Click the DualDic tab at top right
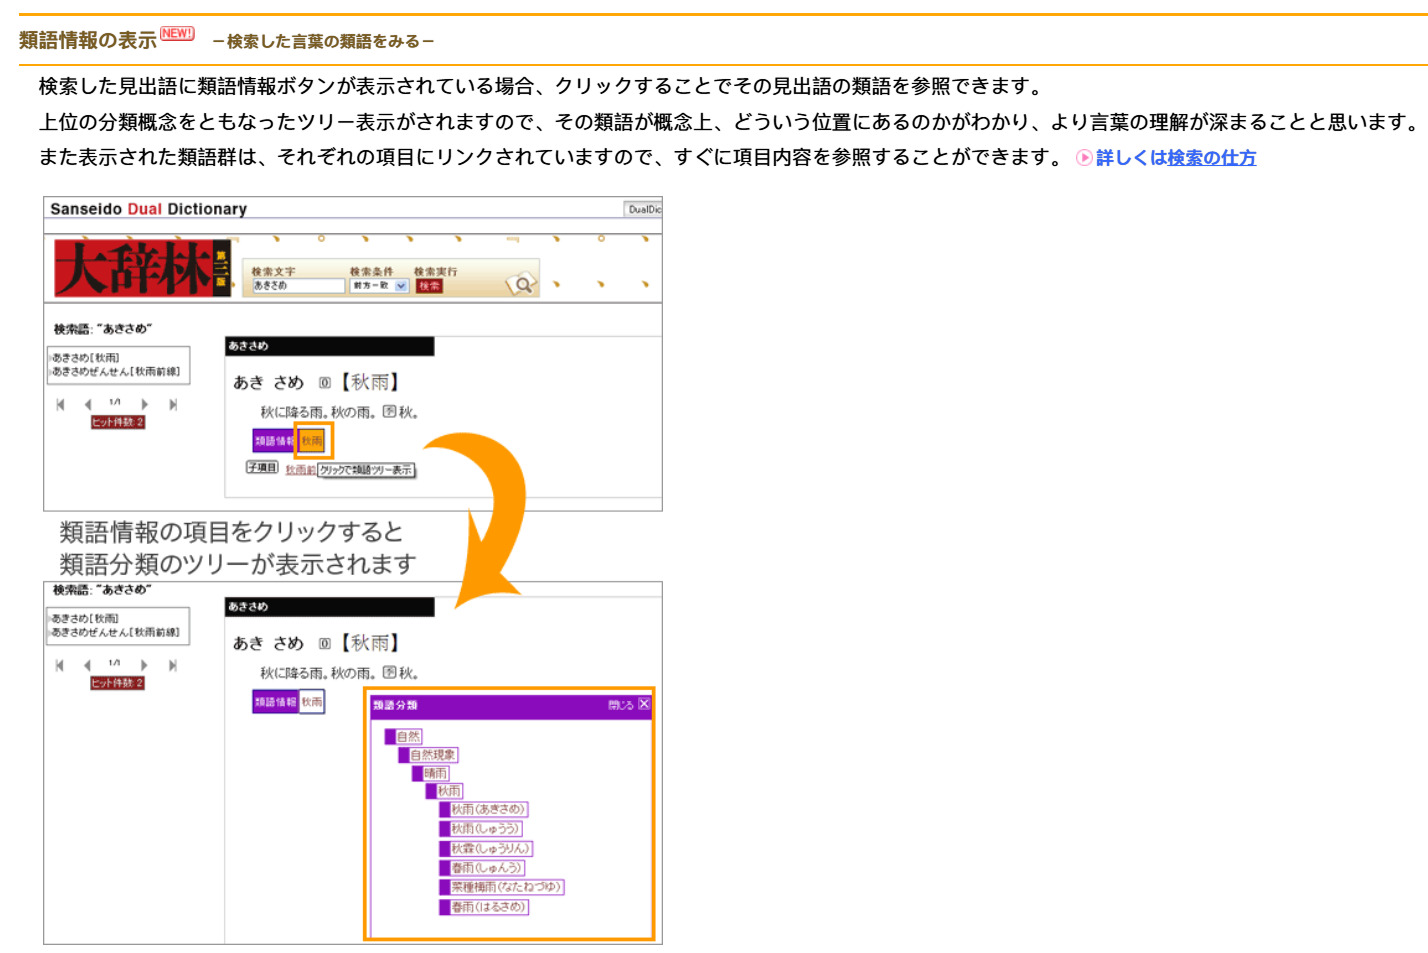 point(643,209)
